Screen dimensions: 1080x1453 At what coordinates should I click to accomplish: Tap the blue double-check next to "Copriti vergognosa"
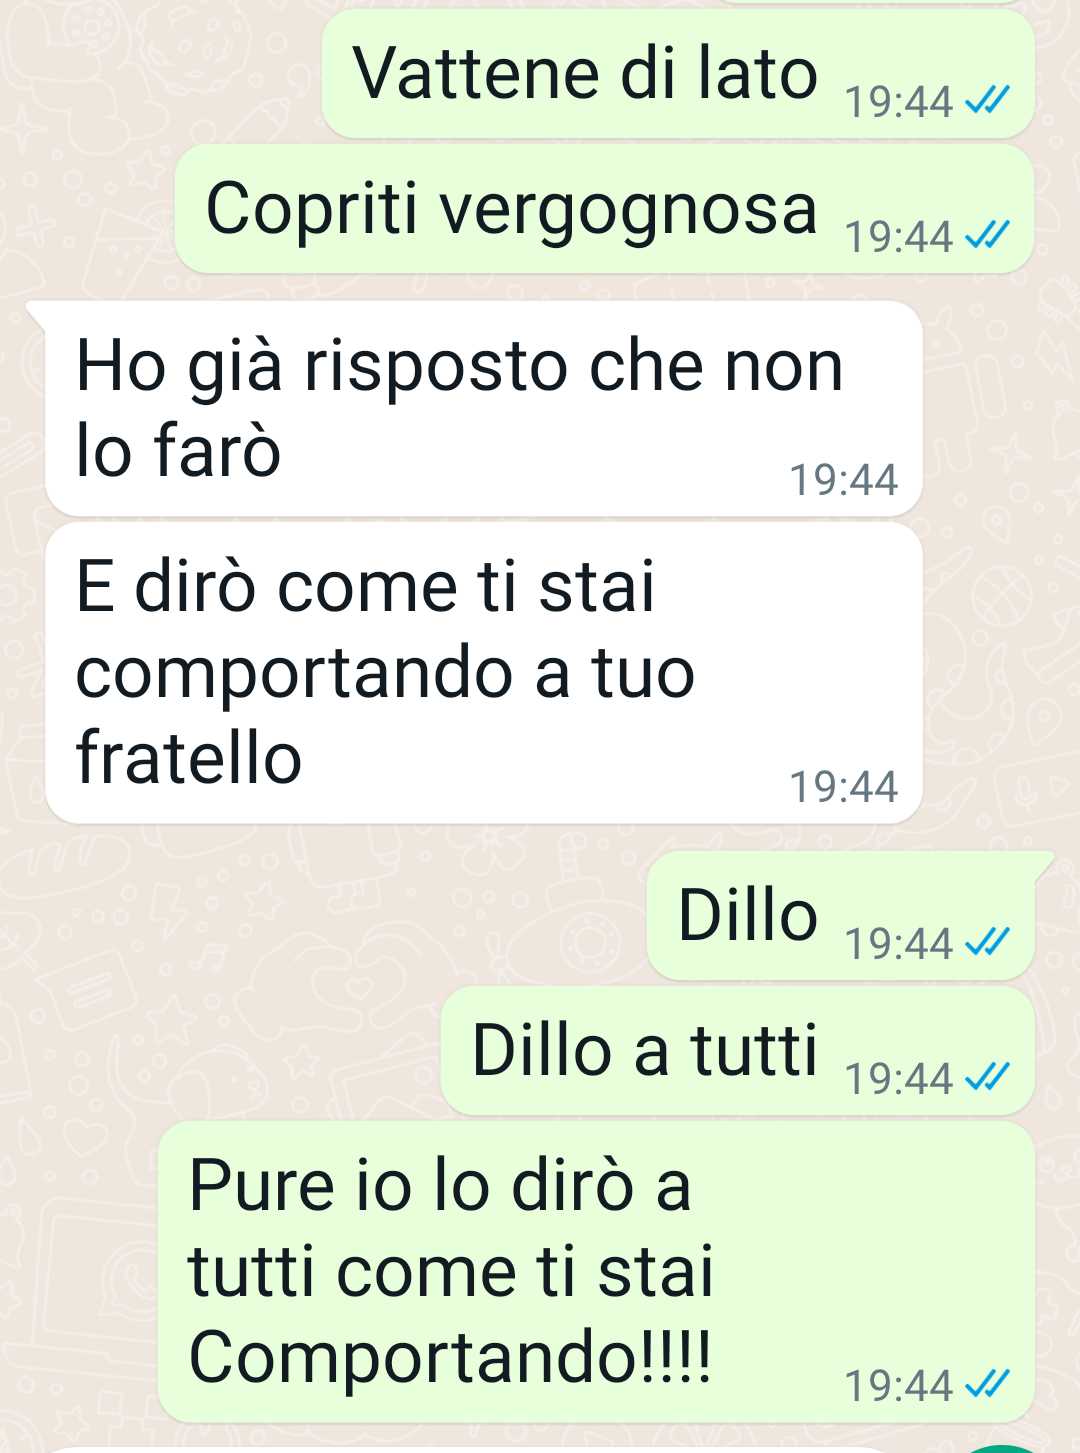tap(988, 235)
